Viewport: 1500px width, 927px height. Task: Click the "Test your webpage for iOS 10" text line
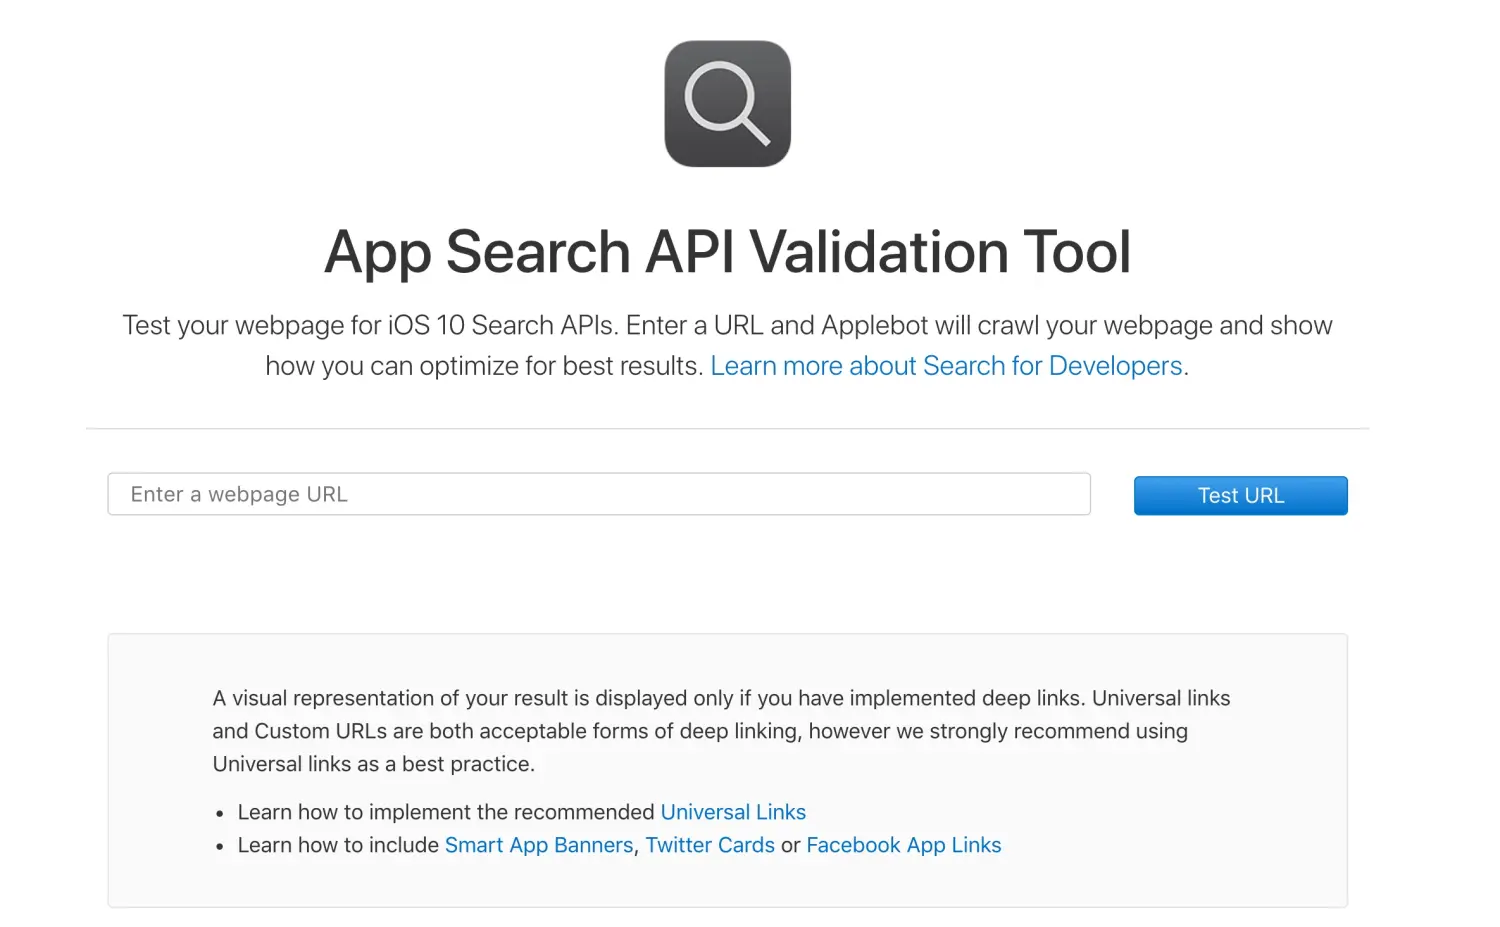727,326
